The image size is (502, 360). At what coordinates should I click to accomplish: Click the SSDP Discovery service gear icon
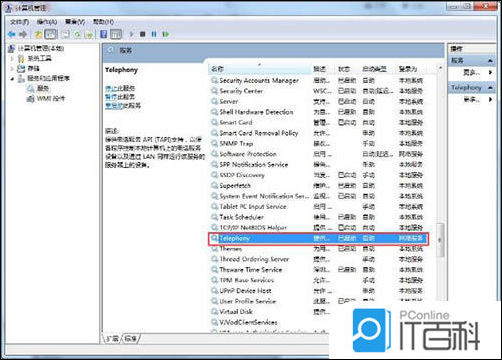[214, 175]
